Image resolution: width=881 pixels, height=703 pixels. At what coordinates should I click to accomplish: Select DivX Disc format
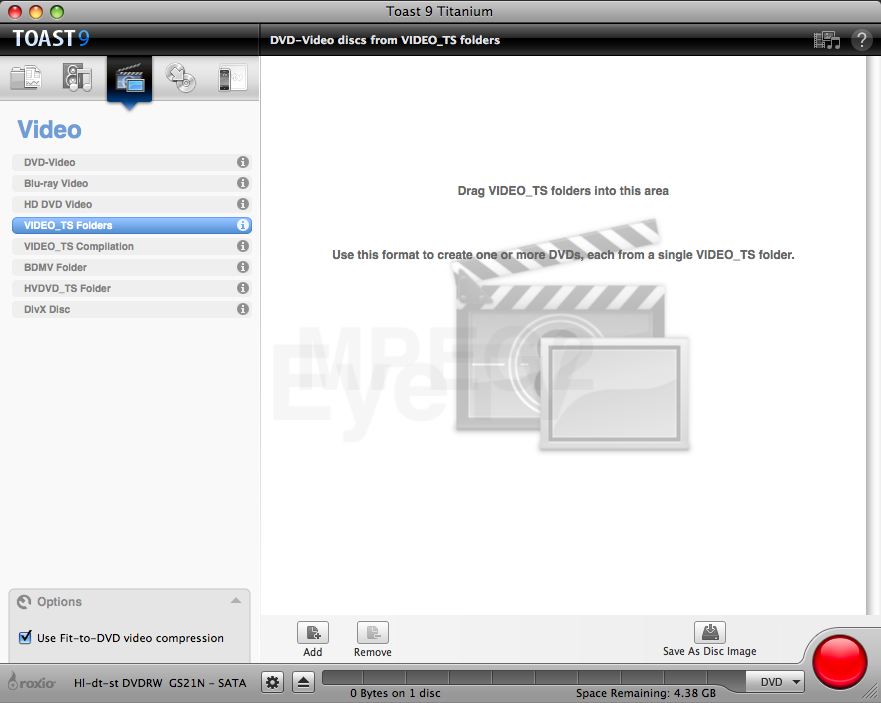click(131, 309)
